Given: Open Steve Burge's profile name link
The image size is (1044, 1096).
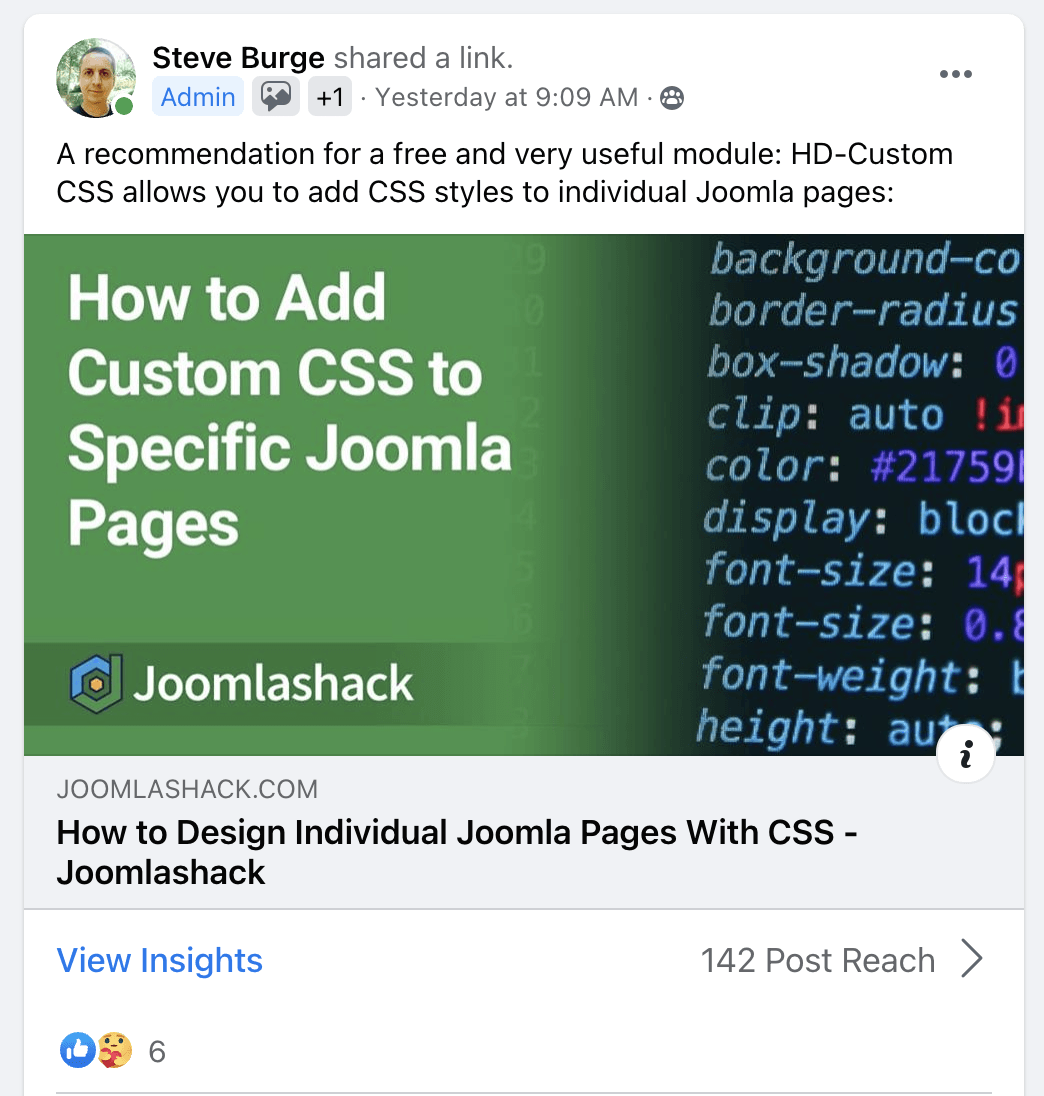Looking at the screenshot, I should click(238, 58).
